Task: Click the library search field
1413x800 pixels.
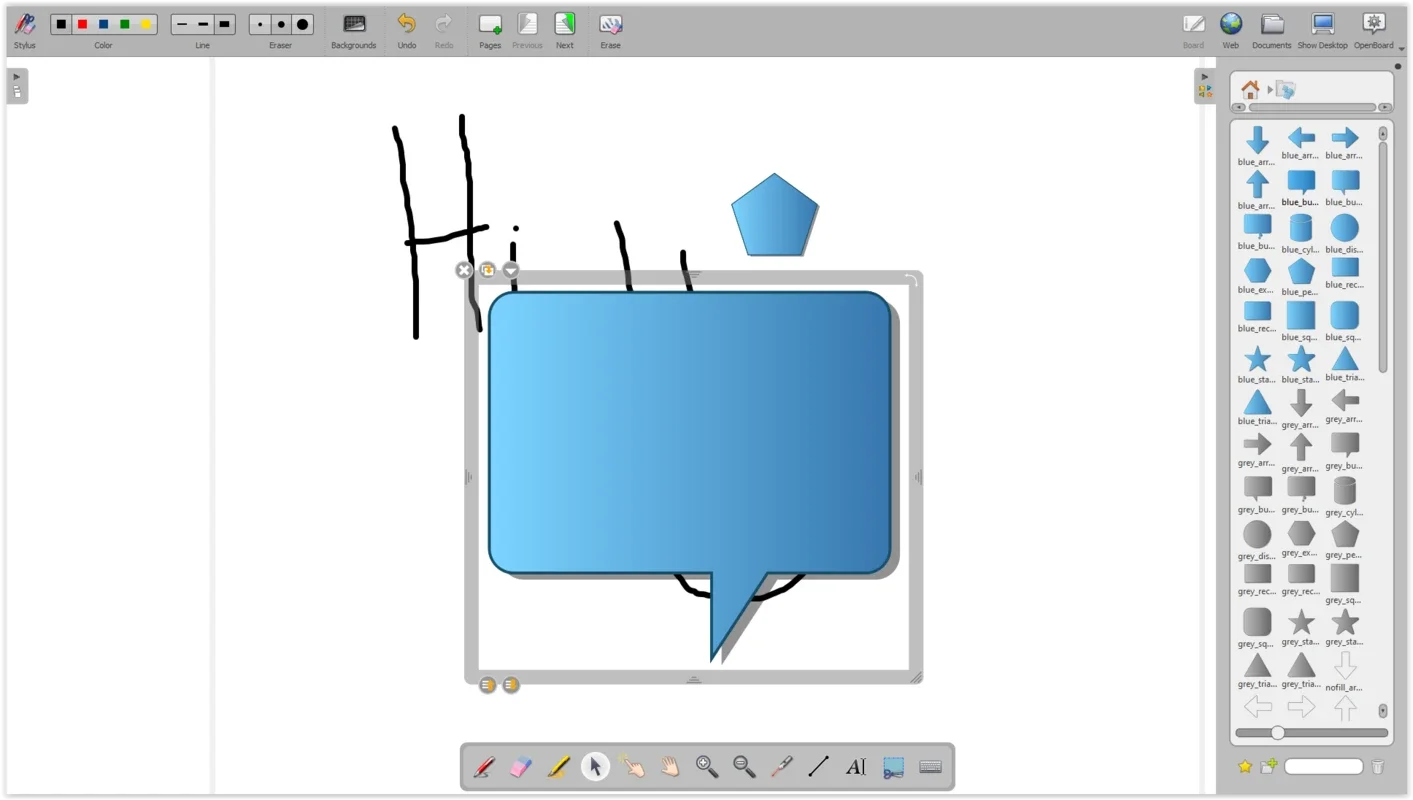Action: click(x=1323, y=767)
